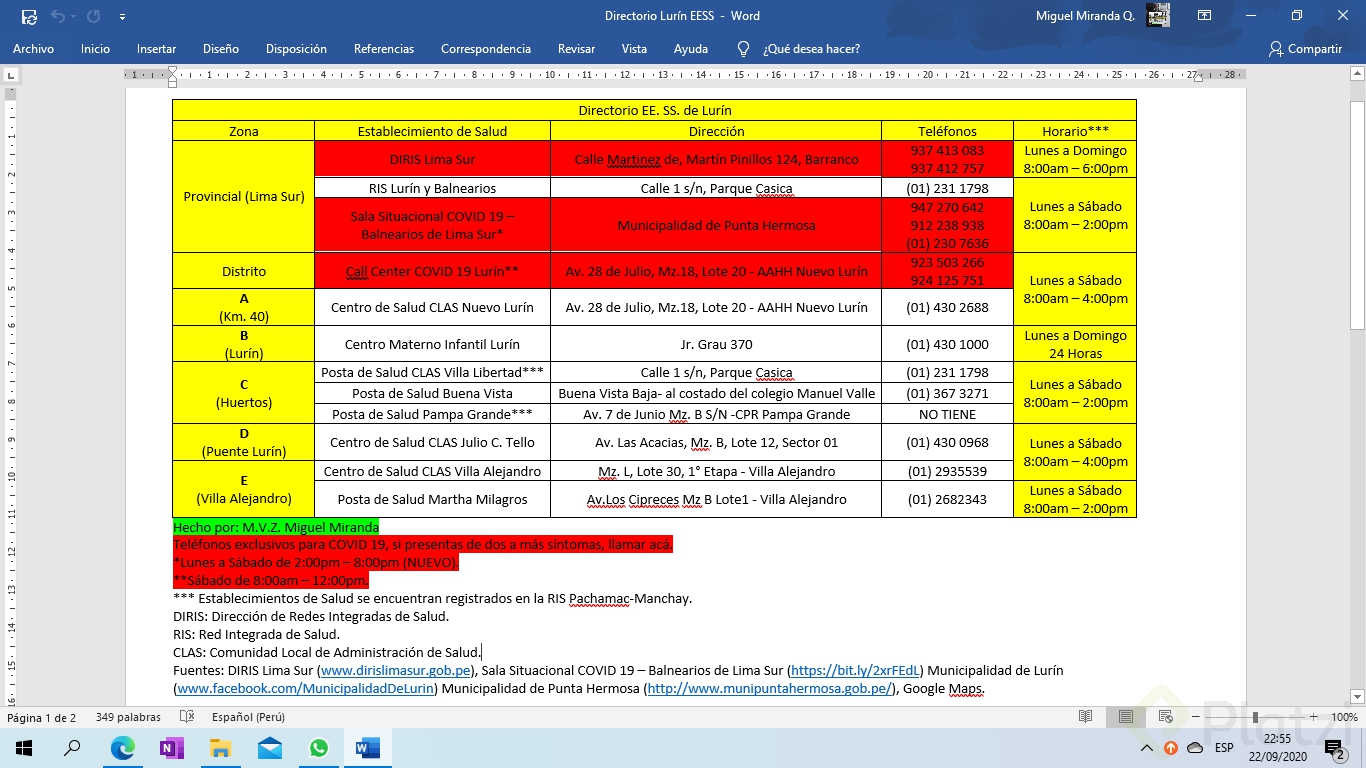Open the Revisar tab

click(x=576, y=49)
